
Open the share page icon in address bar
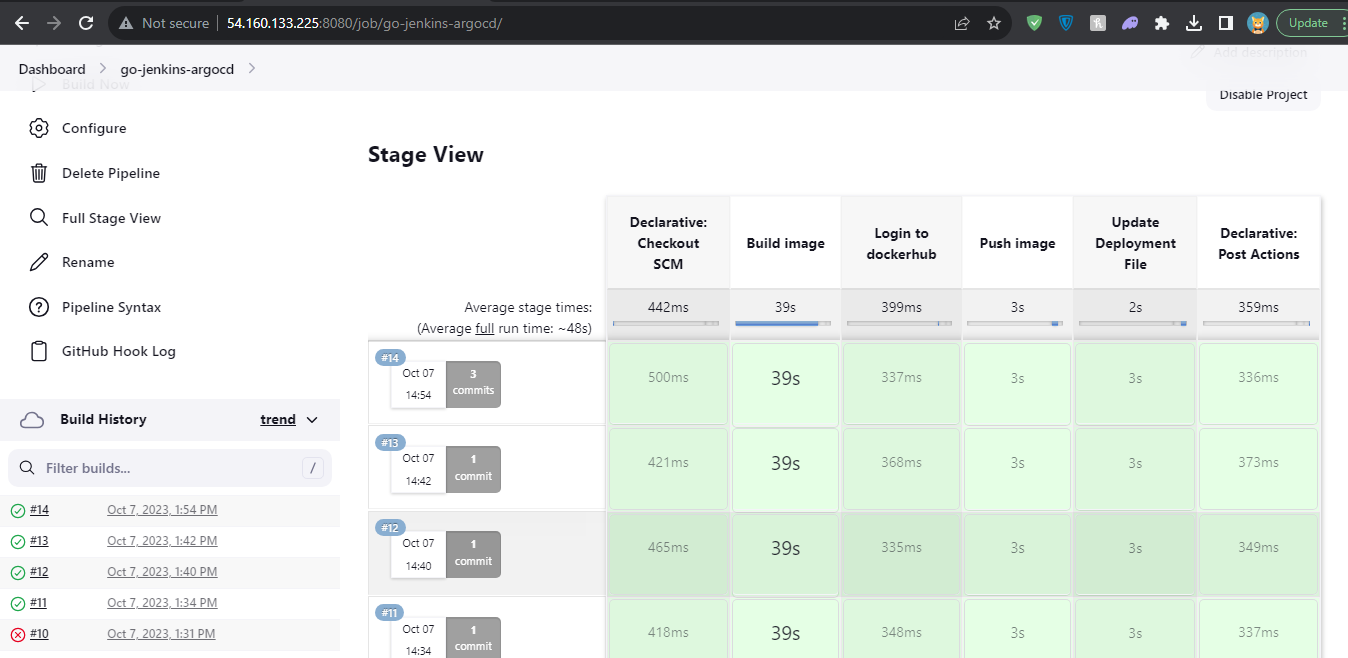(962, 23)
